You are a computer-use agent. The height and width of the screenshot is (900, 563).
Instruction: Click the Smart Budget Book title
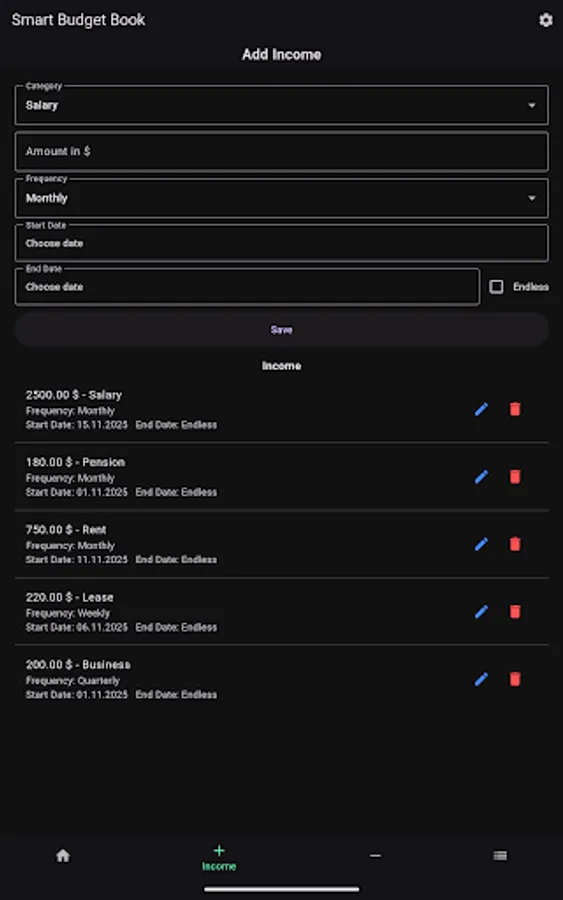click(x=79, y=20)
